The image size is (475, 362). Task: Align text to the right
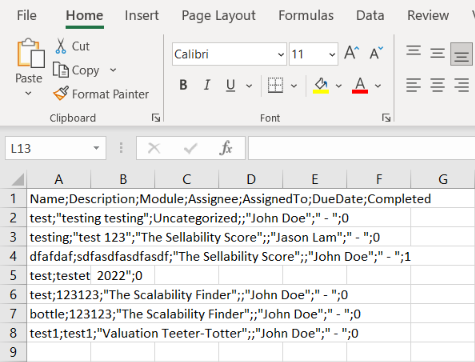click(461, 85)
